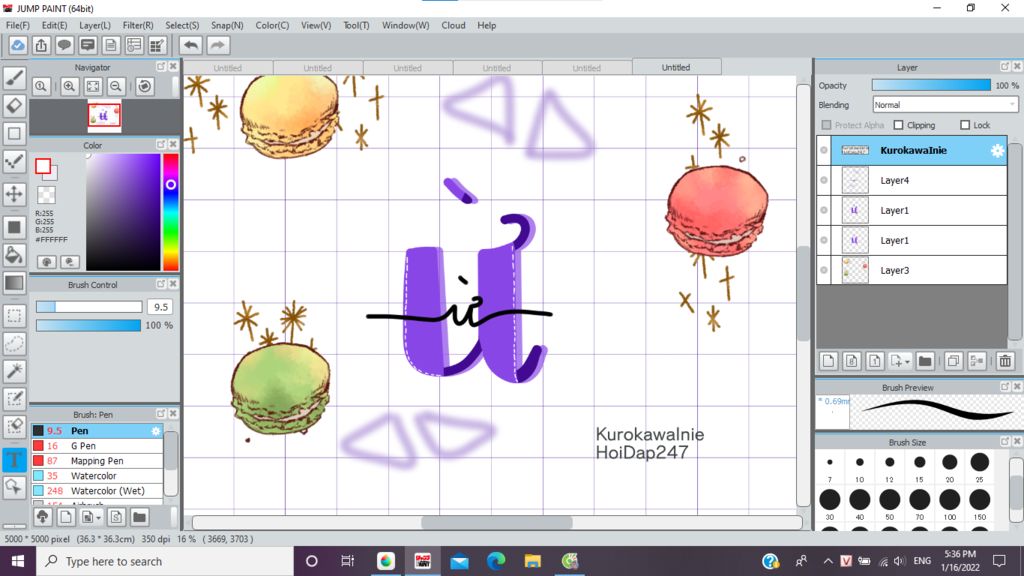Reset canvas rotation in Navigator
This screenshot has width=1024, height=576.
tap(145, 86)
